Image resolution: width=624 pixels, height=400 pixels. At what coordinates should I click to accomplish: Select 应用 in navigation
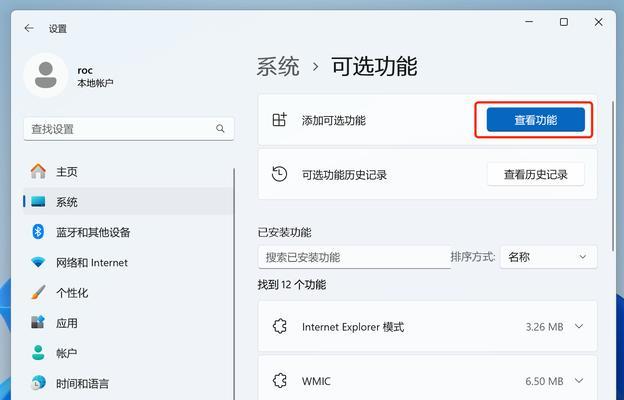[66, 323]
